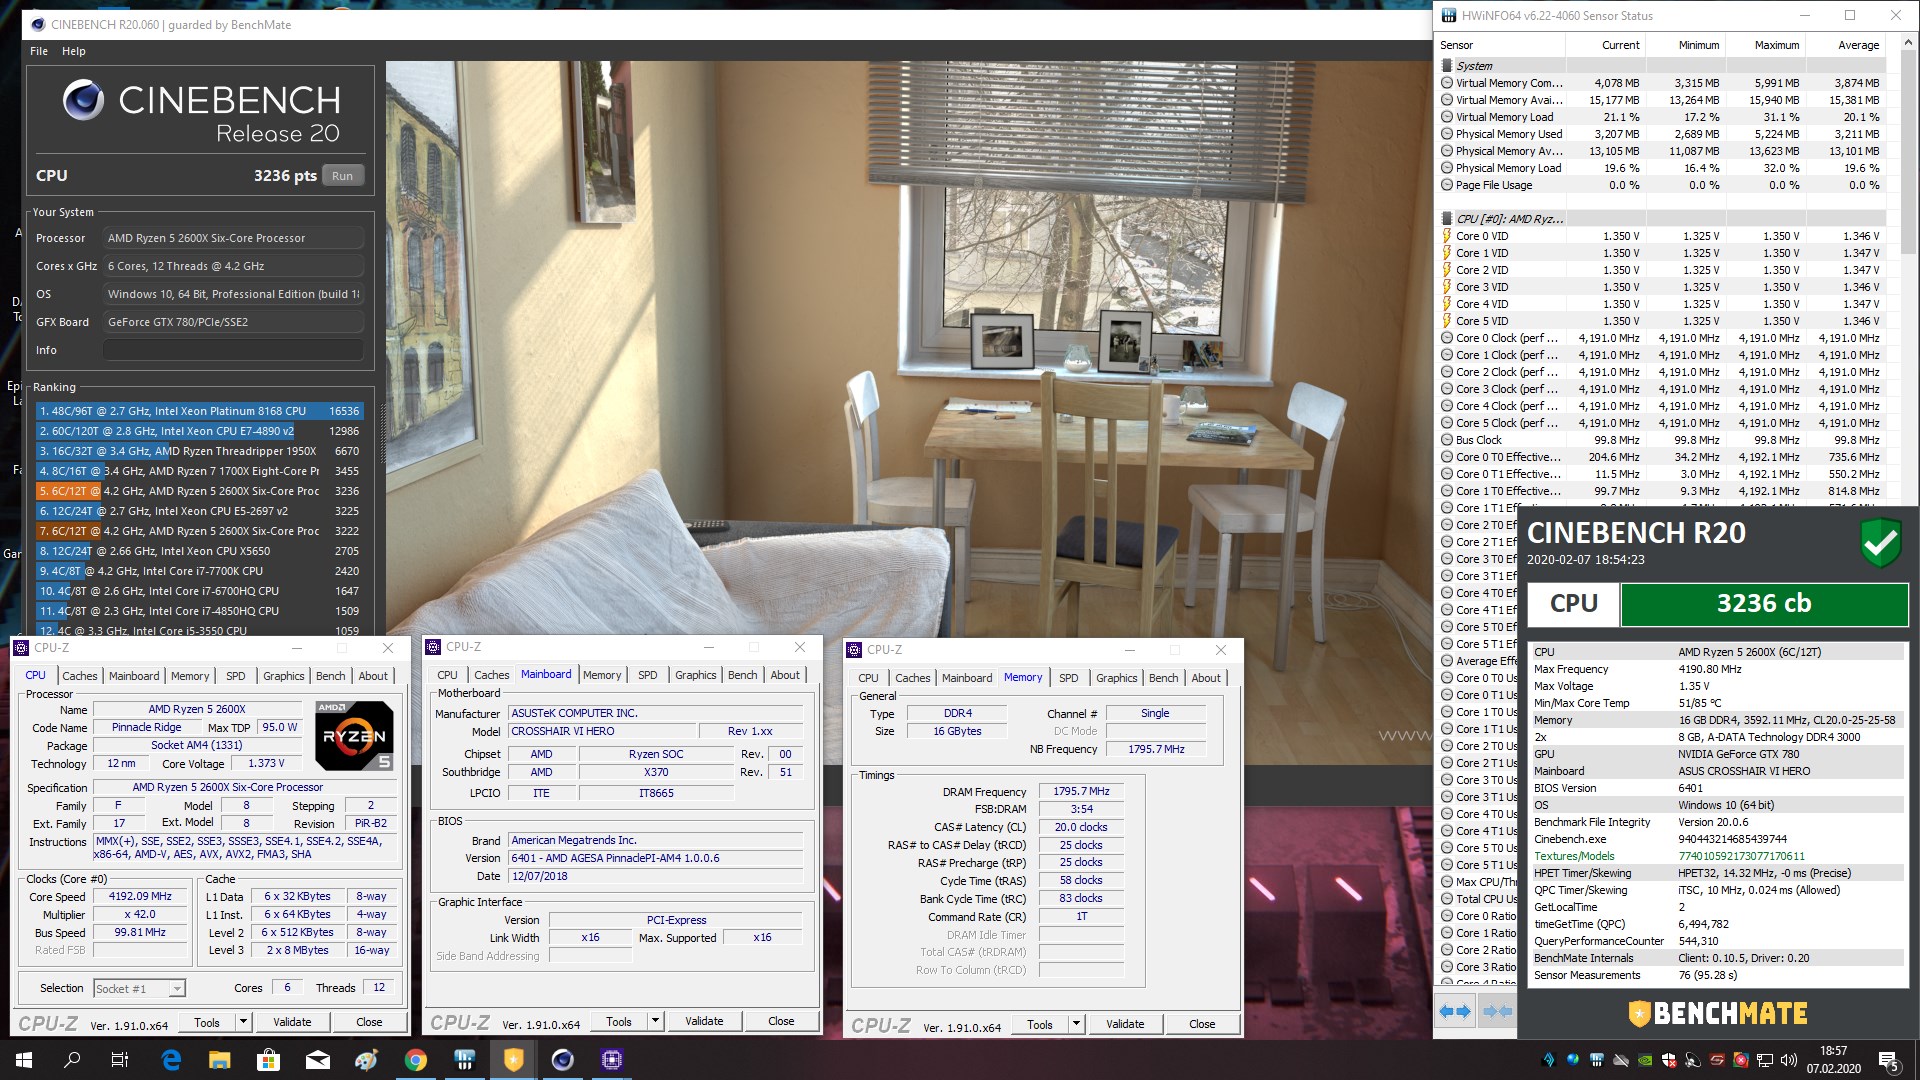Click the clock icon beside Bus Clock
Image resolution: width=1920 pixels, height=1080 pixels.
(1447, 440)
